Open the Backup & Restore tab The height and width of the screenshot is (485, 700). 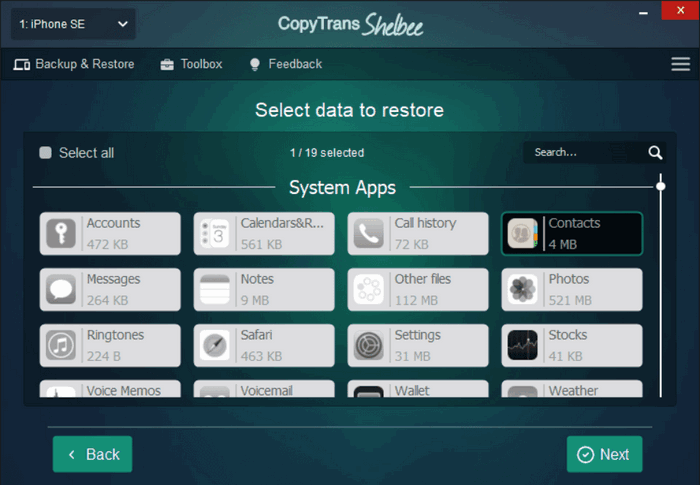click(74, 64)
